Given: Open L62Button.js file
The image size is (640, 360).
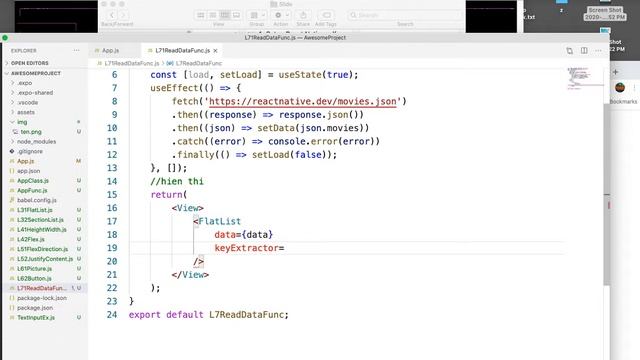Looking at the screenshot, I should [34, 278].
